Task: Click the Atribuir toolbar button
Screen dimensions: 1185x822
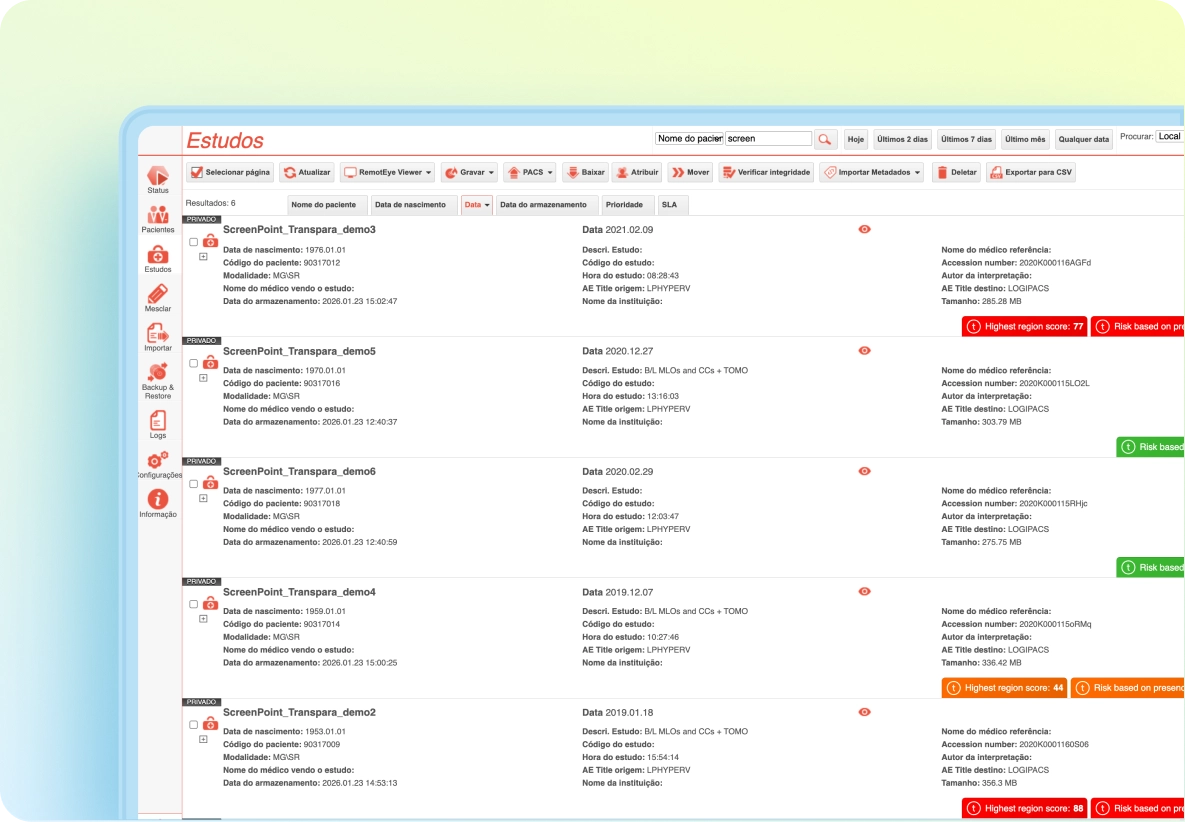Action: tap(636, 172)
